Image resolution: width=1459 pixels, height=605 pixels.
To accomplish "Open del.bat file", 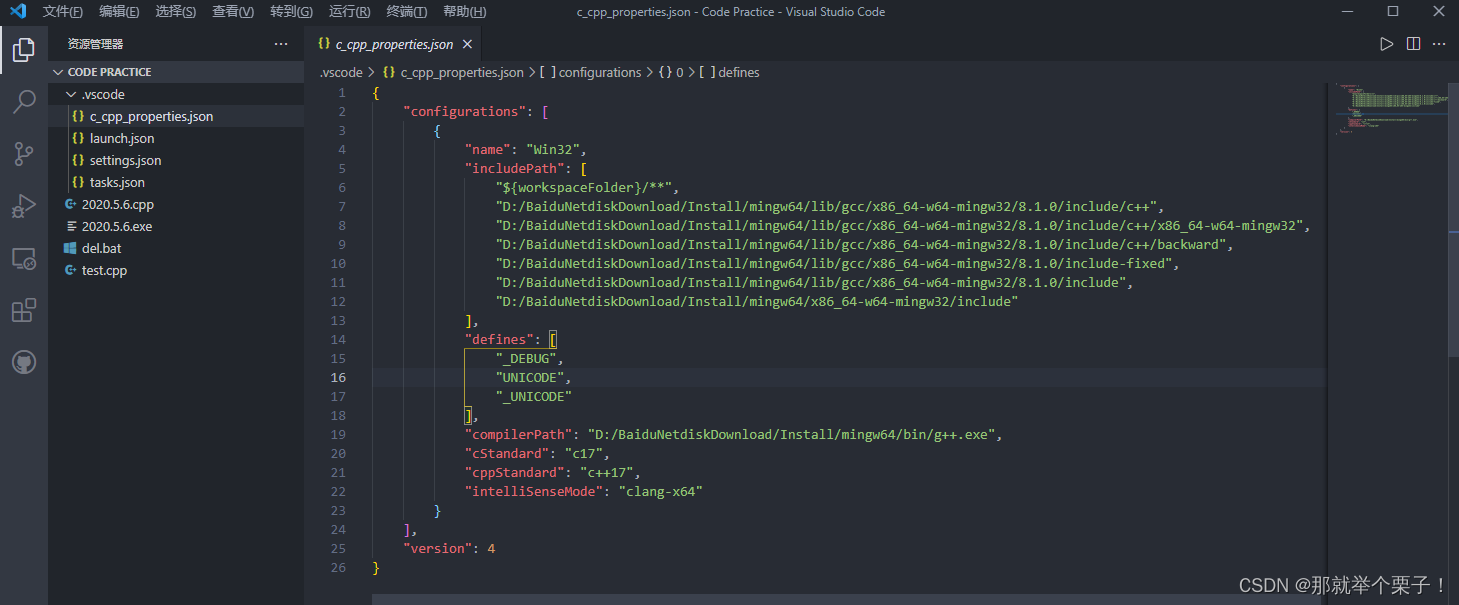I will pos(175,248).
